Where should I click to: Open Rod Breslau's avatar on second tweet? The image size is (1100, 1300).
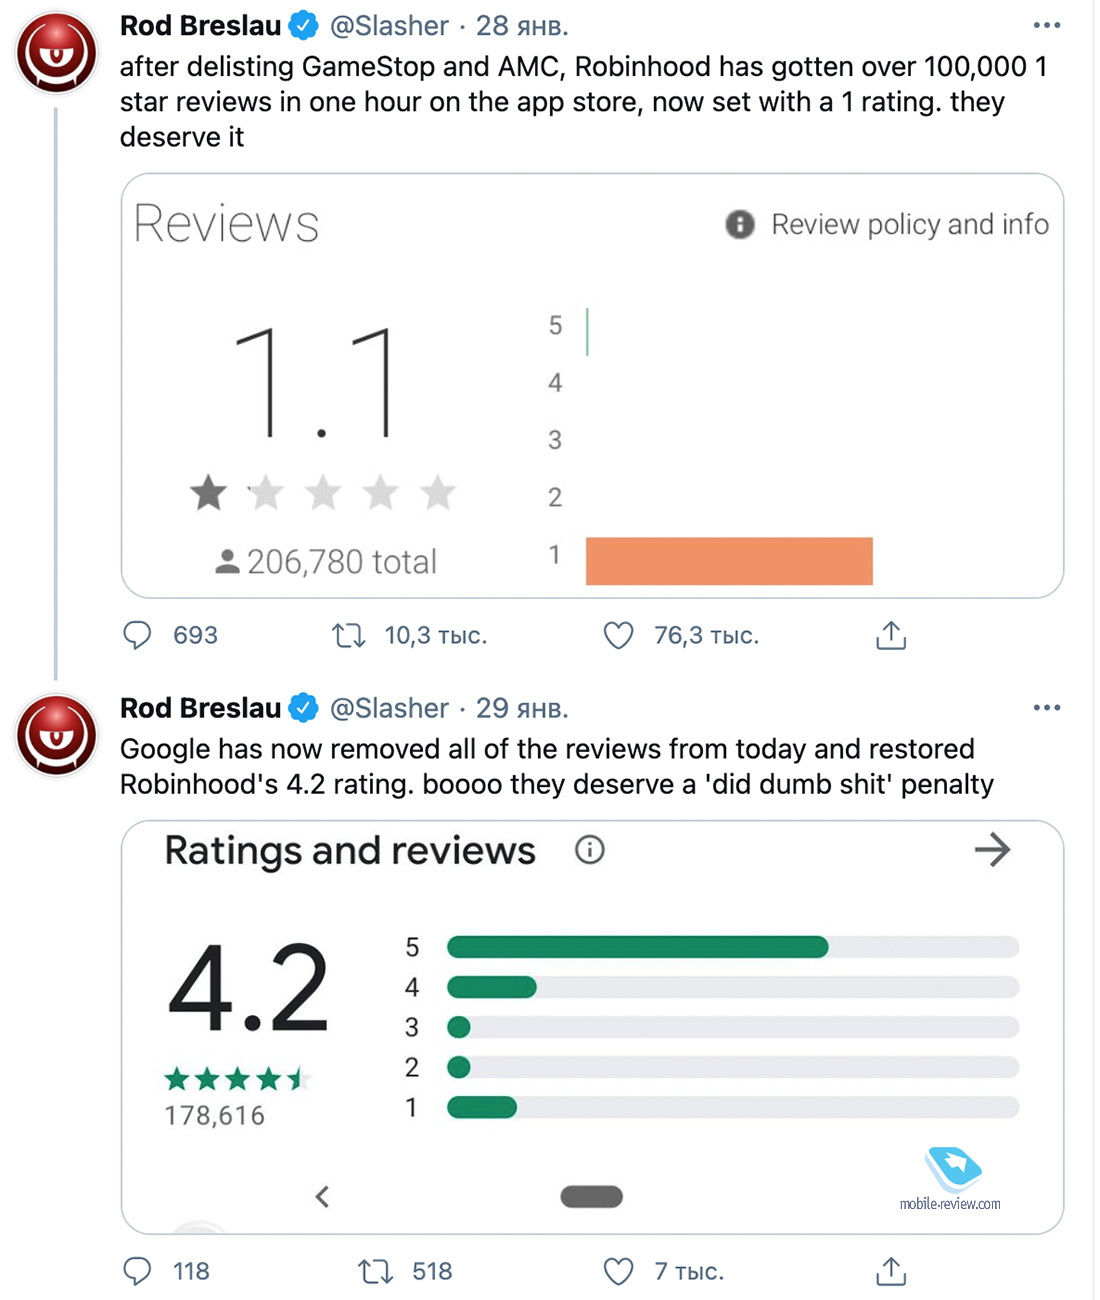click(x=57, y=735)
